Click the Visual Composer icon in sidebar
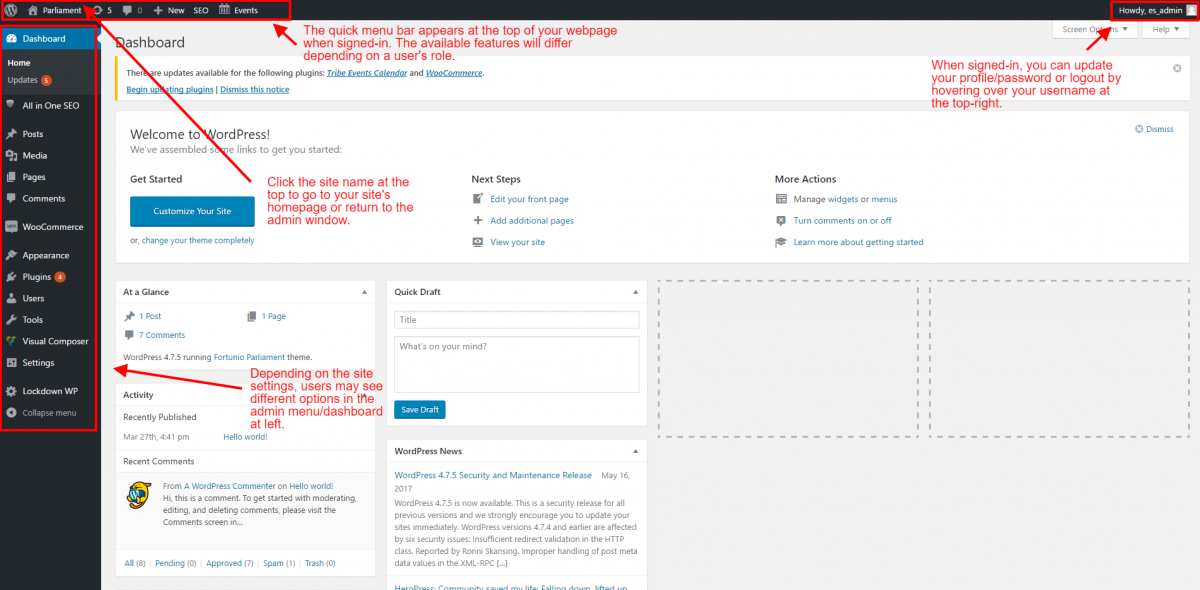The image size is (1200, 590). (11, 341)
